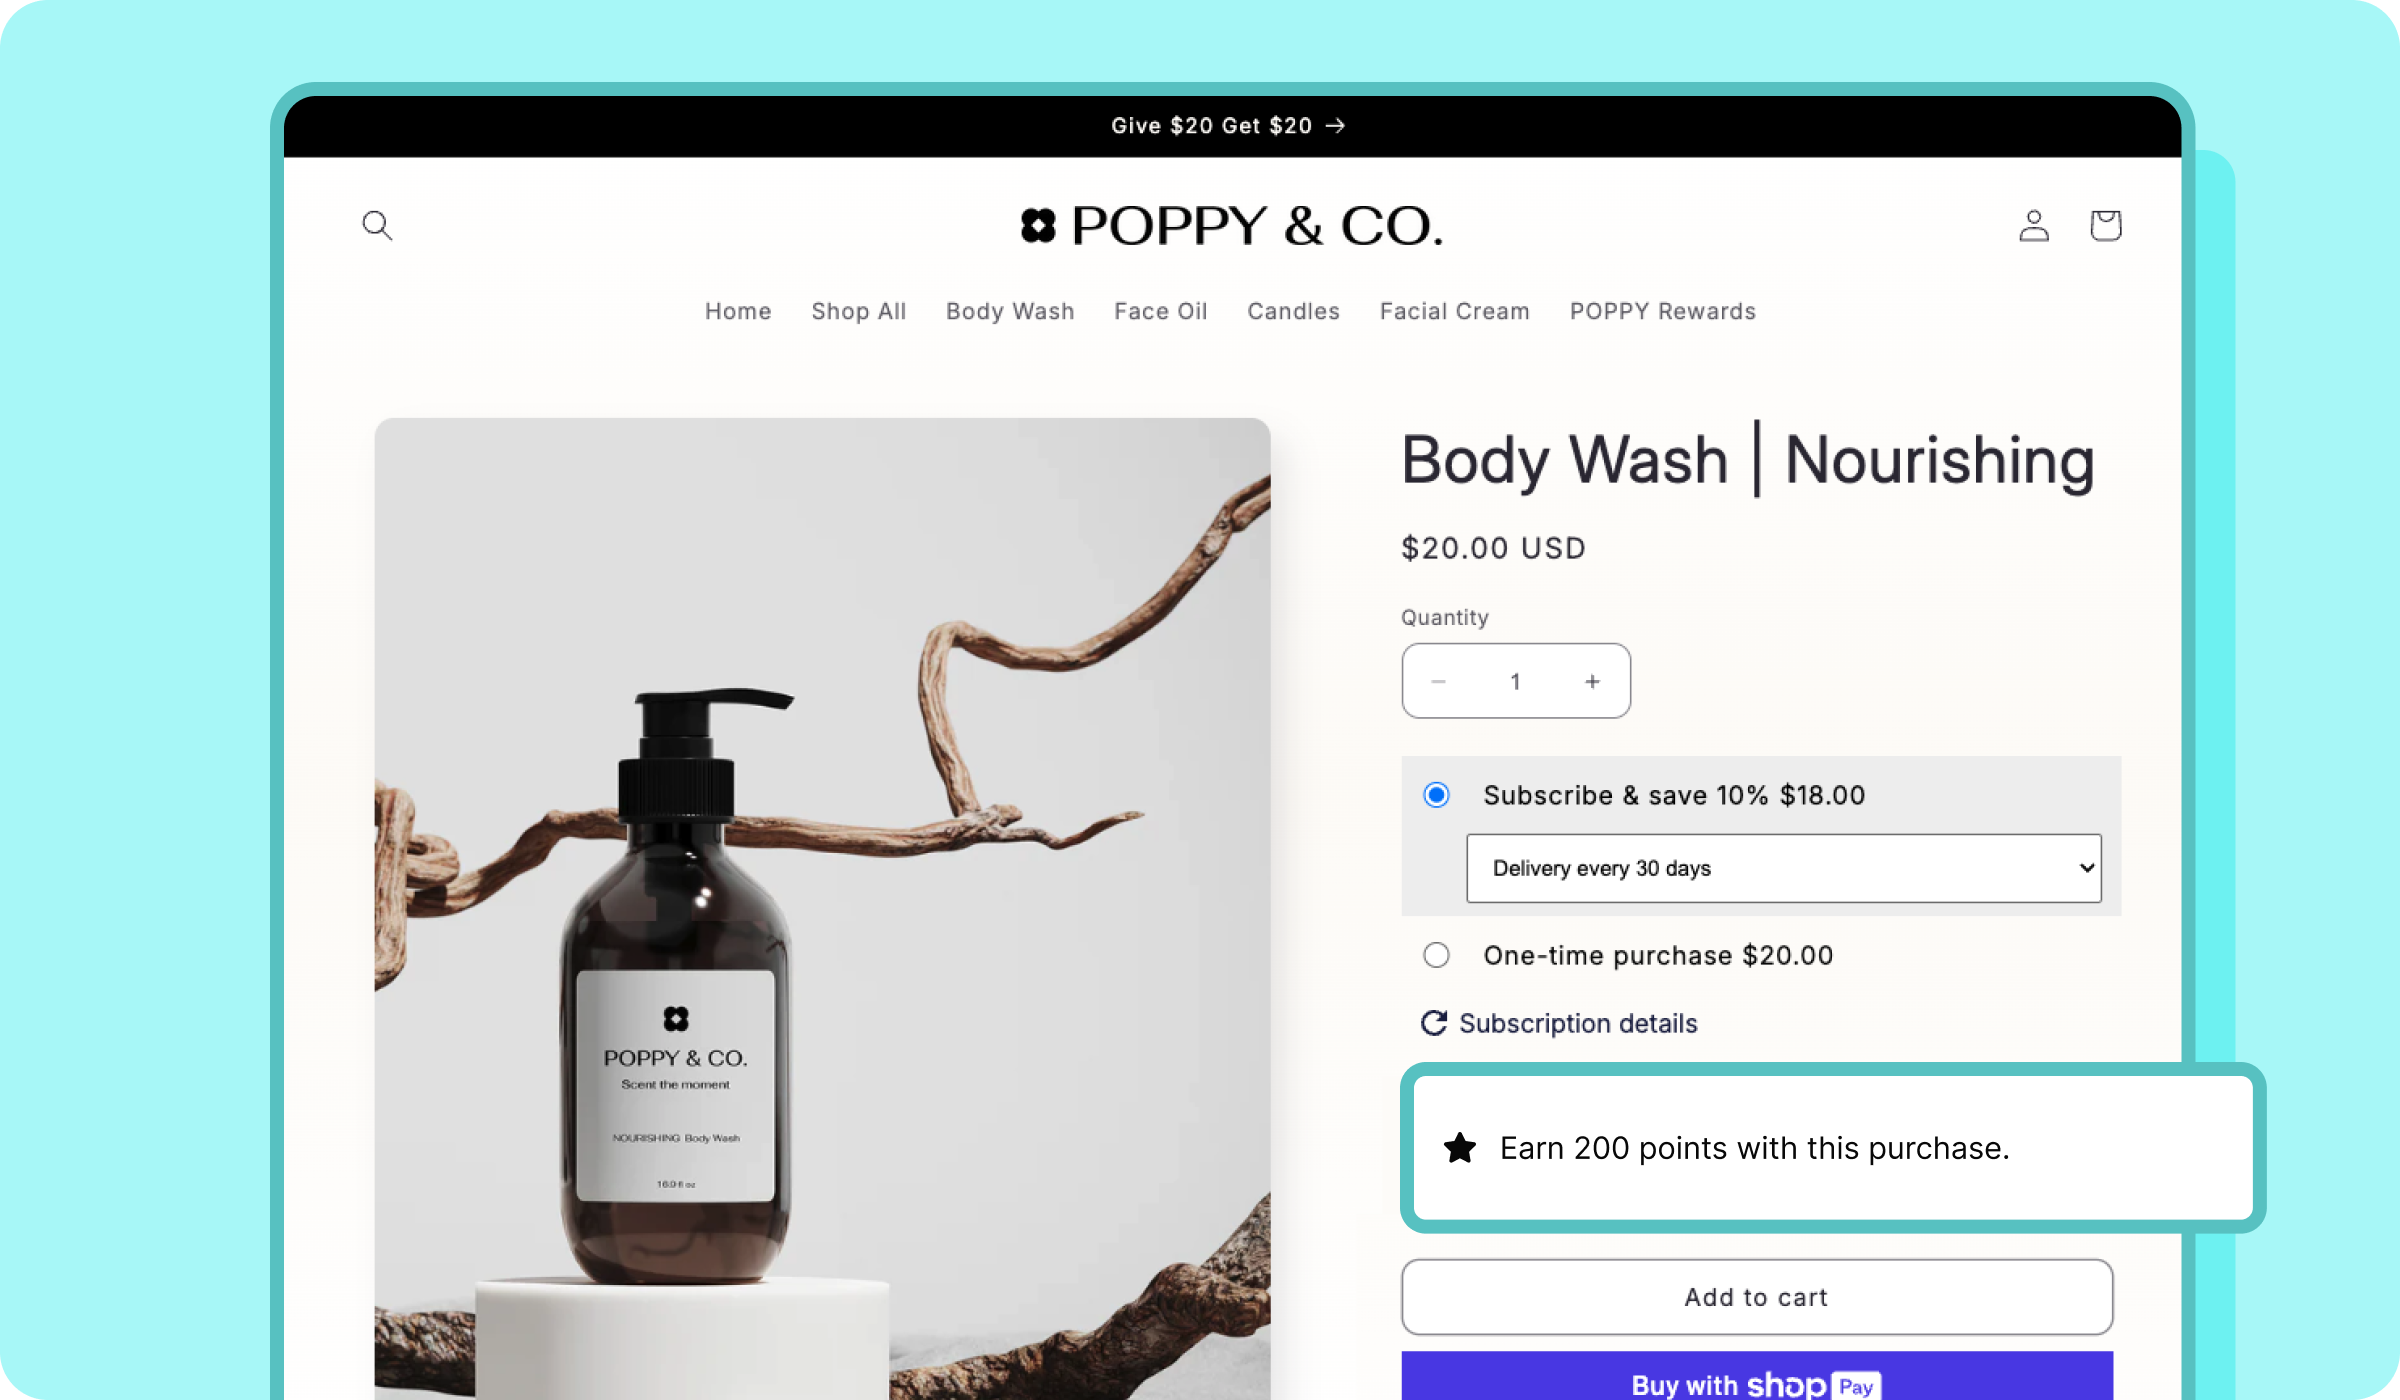The height and width of the screenshot is (1400, 2400).
Task: Click the Add to cart button
Action: click(1757, 1297)
